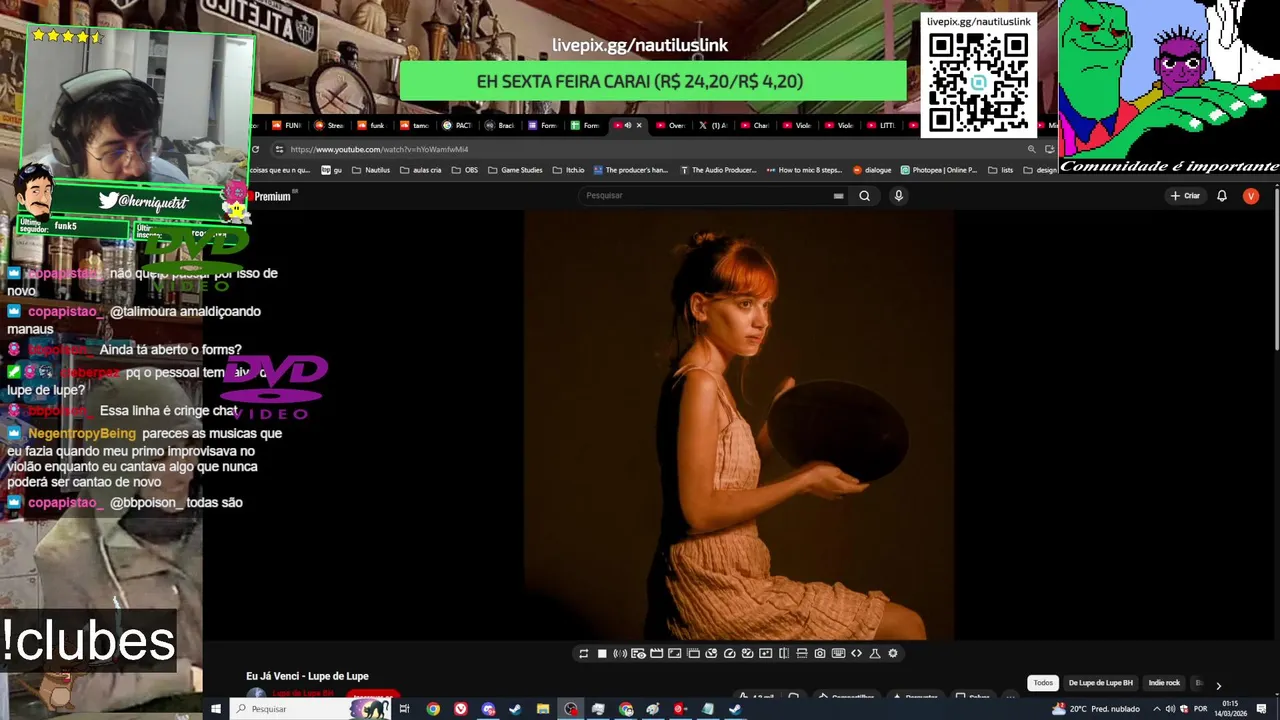Image resolution: width=1280 pixels, height=720 pixels.
Task: Open the Windows notification center icon
Action: click(1261, 709)
